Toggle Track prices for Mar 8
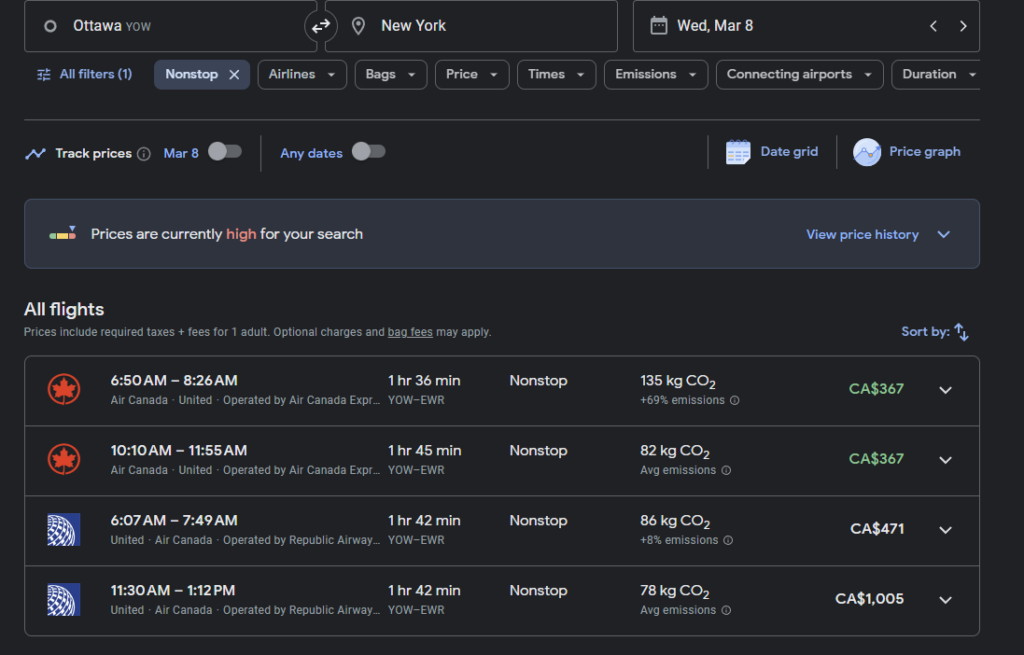 pos(224,152)
